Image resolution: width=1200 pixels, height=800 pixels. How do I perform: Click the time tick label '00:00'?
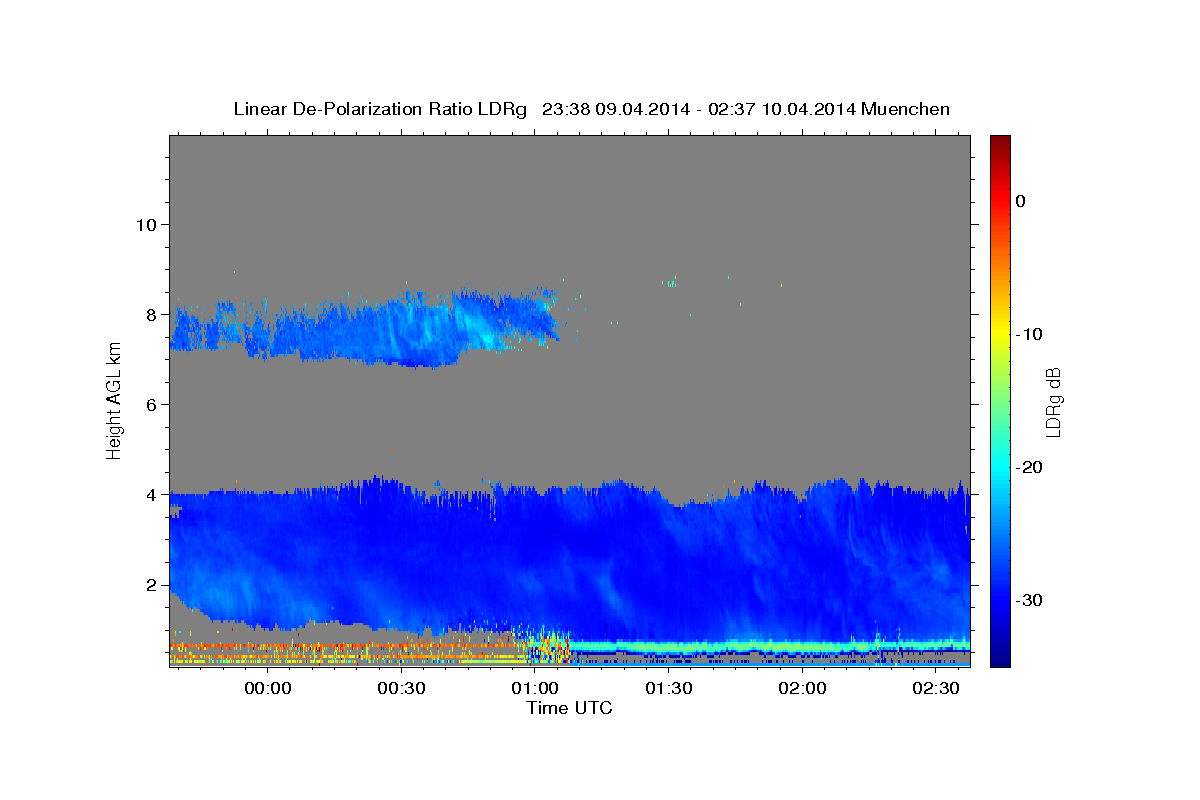click(x=267, y=688)
